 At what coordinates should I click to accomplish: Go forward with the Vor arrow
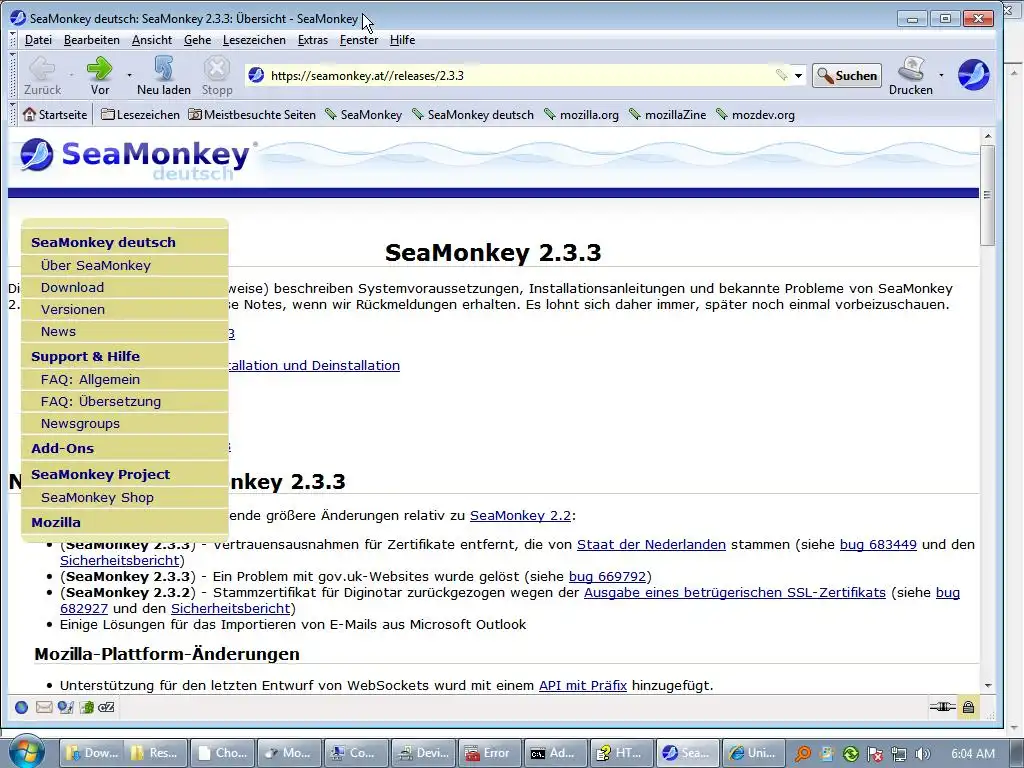point(99,75)
